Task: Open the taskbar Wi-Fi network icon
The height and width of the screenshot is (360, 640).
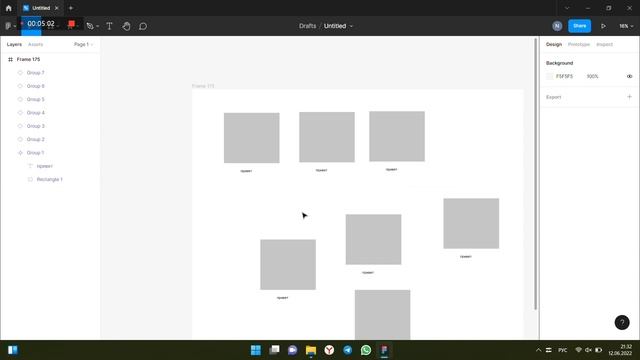Action: (x=578, y=350)
